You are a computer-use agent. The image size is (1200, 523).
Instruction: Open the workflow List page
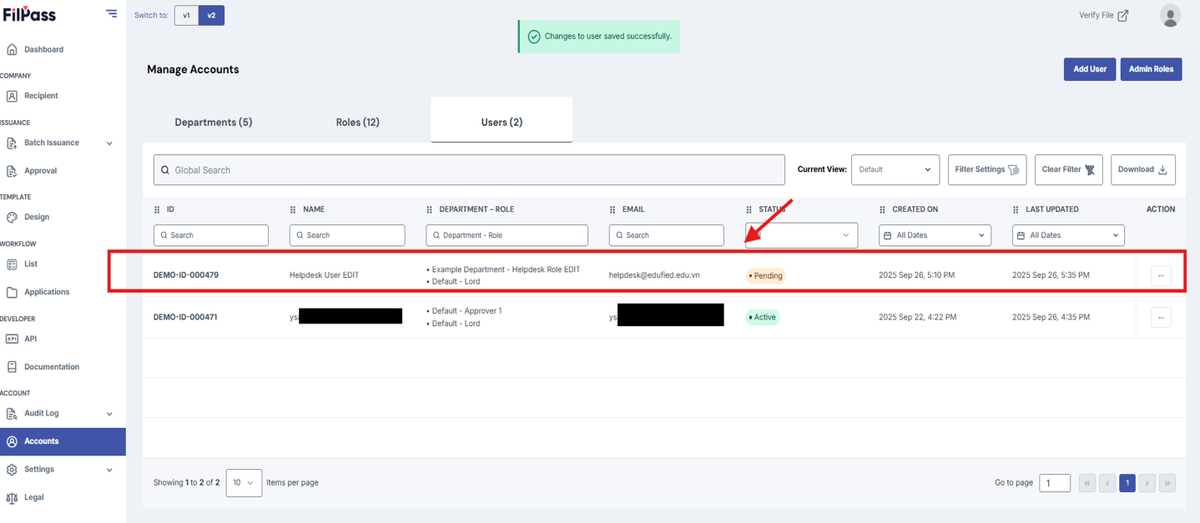31,264
